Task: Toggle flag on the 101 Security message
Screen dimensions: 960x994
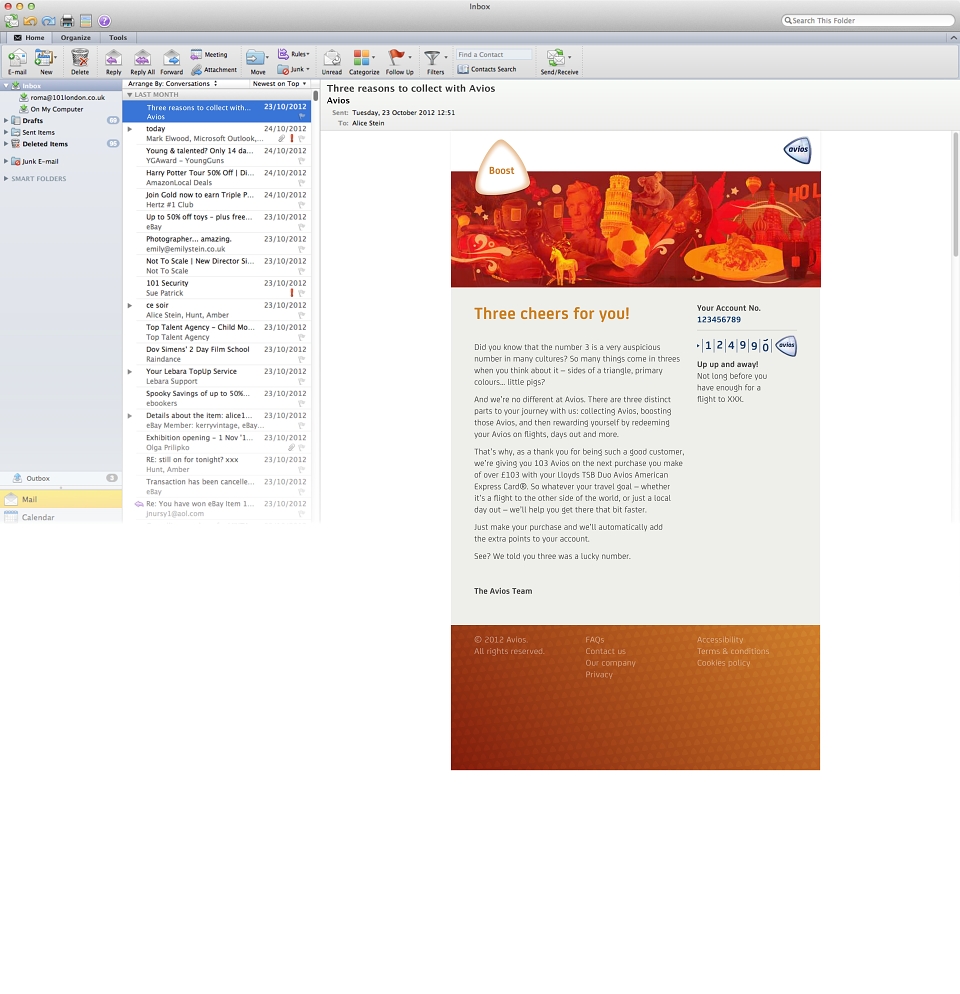Action: pos(302,294)
